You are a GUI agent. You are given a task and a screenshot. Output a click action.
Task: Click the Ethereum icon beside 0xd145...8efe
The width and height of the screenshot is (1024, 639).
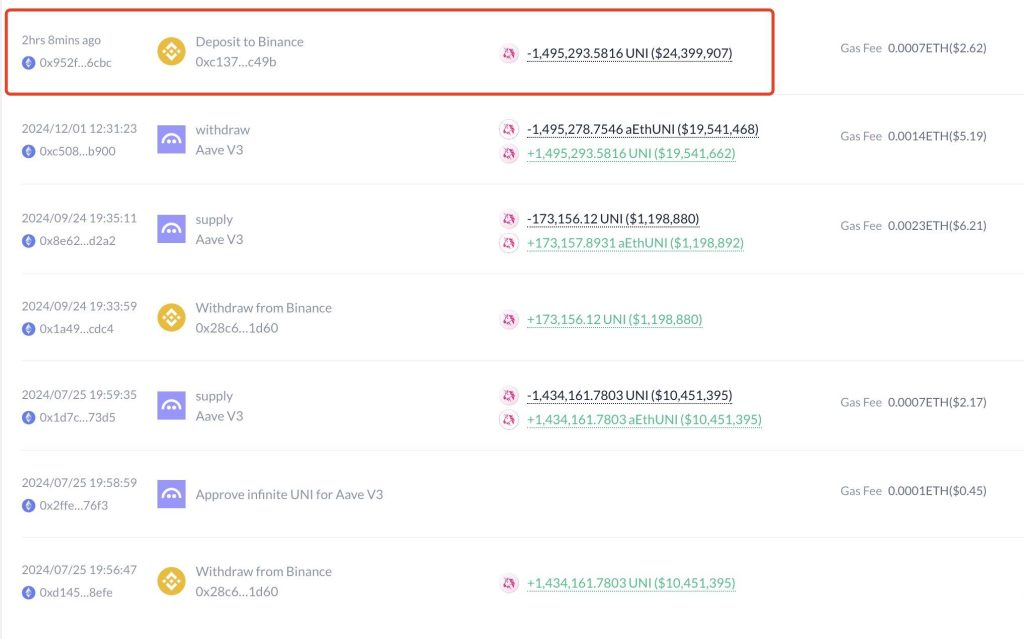click(x=28, y=593)
